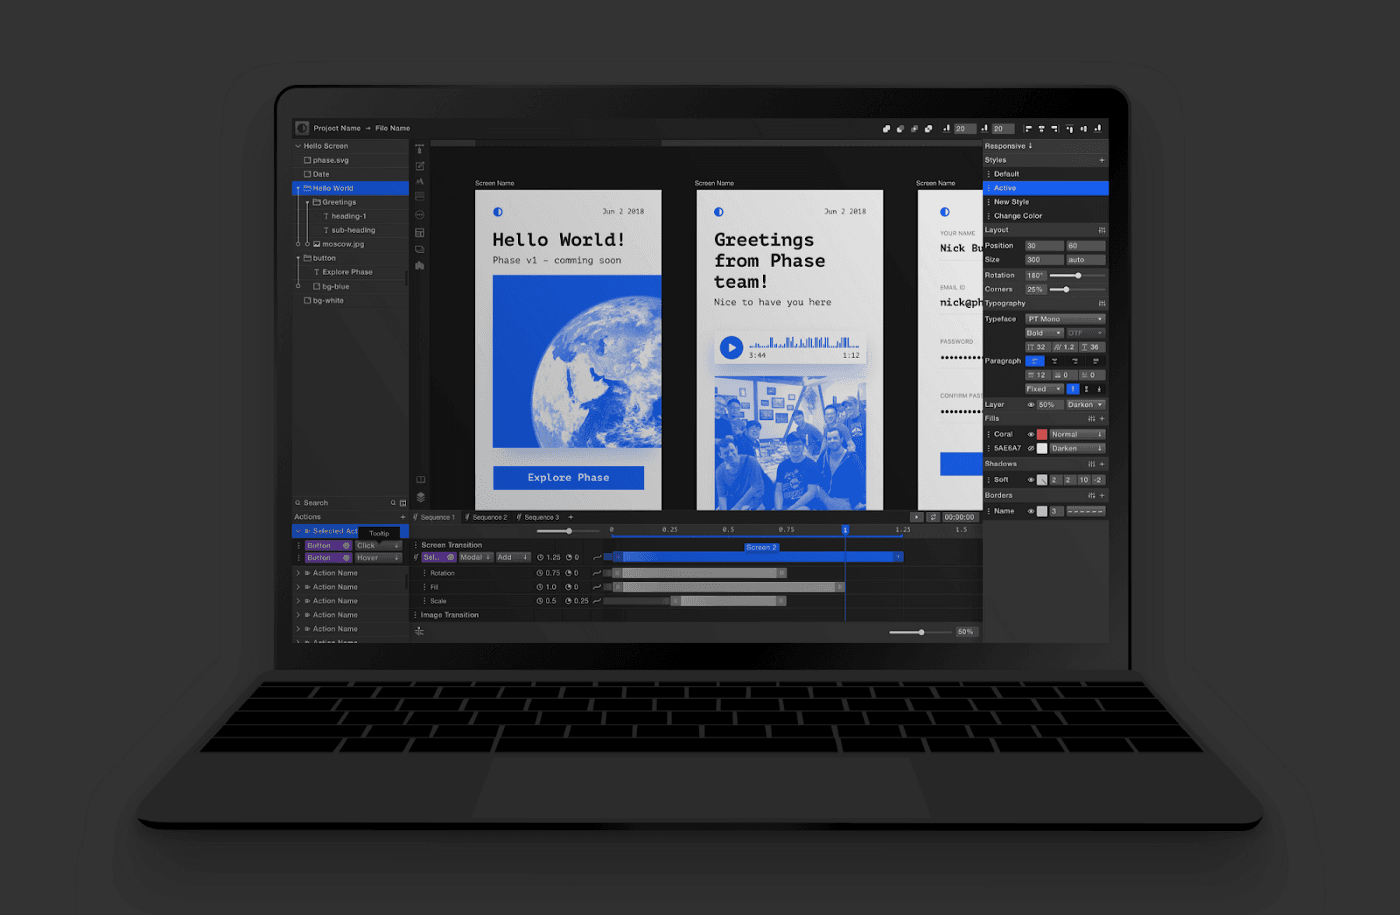Open the Bold font weight dropdown
1400x915 pixels.
(1044, 333)
